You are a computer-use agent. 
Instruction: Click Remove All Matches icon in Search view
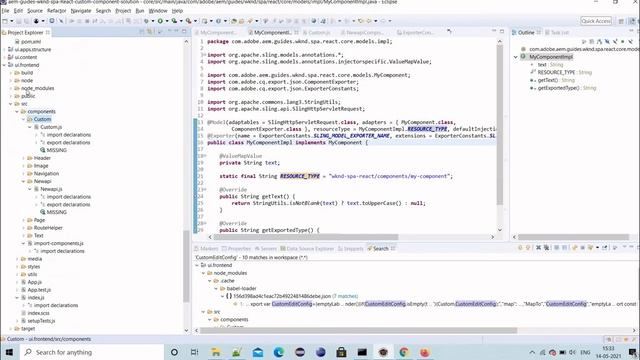pos(546,248)
